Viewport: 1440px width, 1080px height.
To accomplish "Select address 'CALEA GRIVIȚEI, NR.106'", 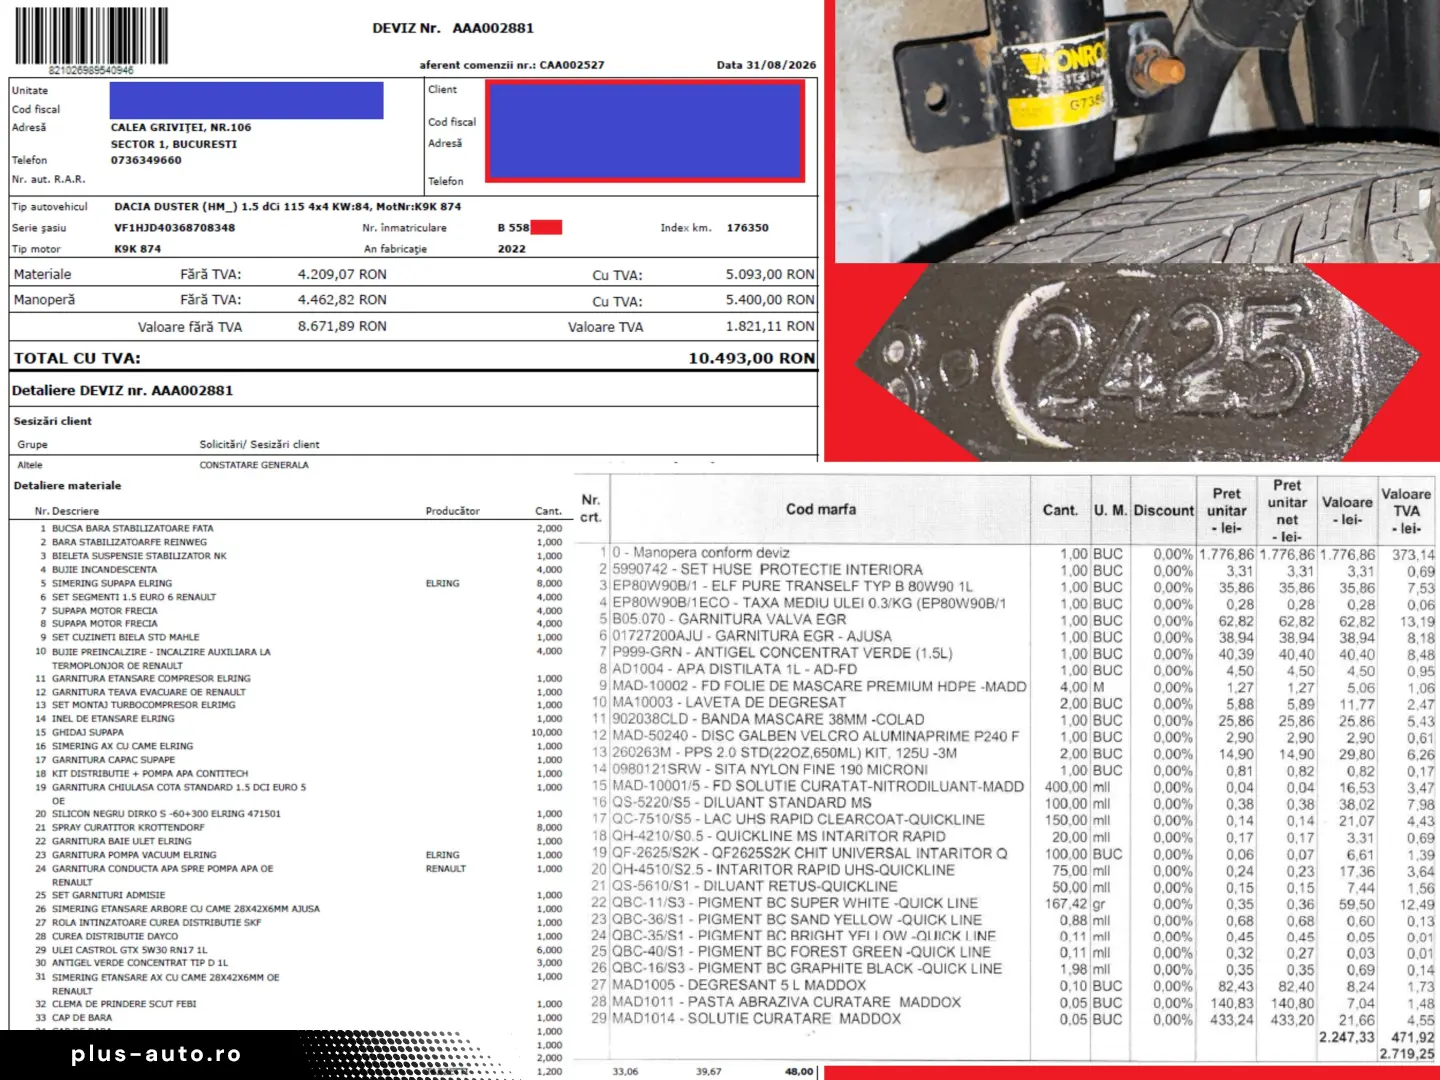I will click(x=181, y=128).
